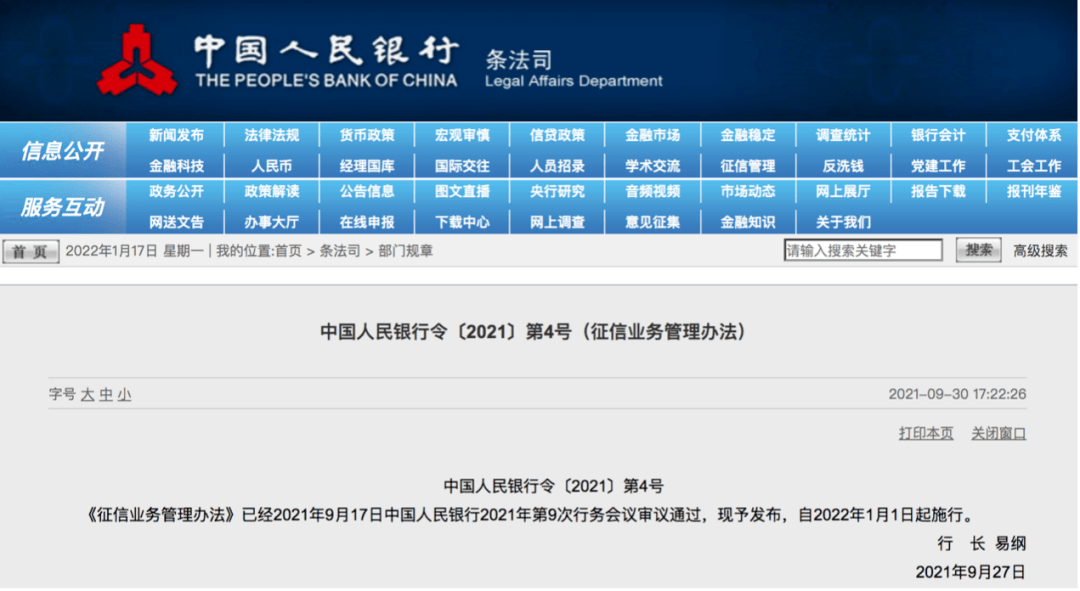This screenshot has width=1080, height=591.
Task: Open 银行会计 navigation item
Action: pyautogui.click(x=938, y=135)
